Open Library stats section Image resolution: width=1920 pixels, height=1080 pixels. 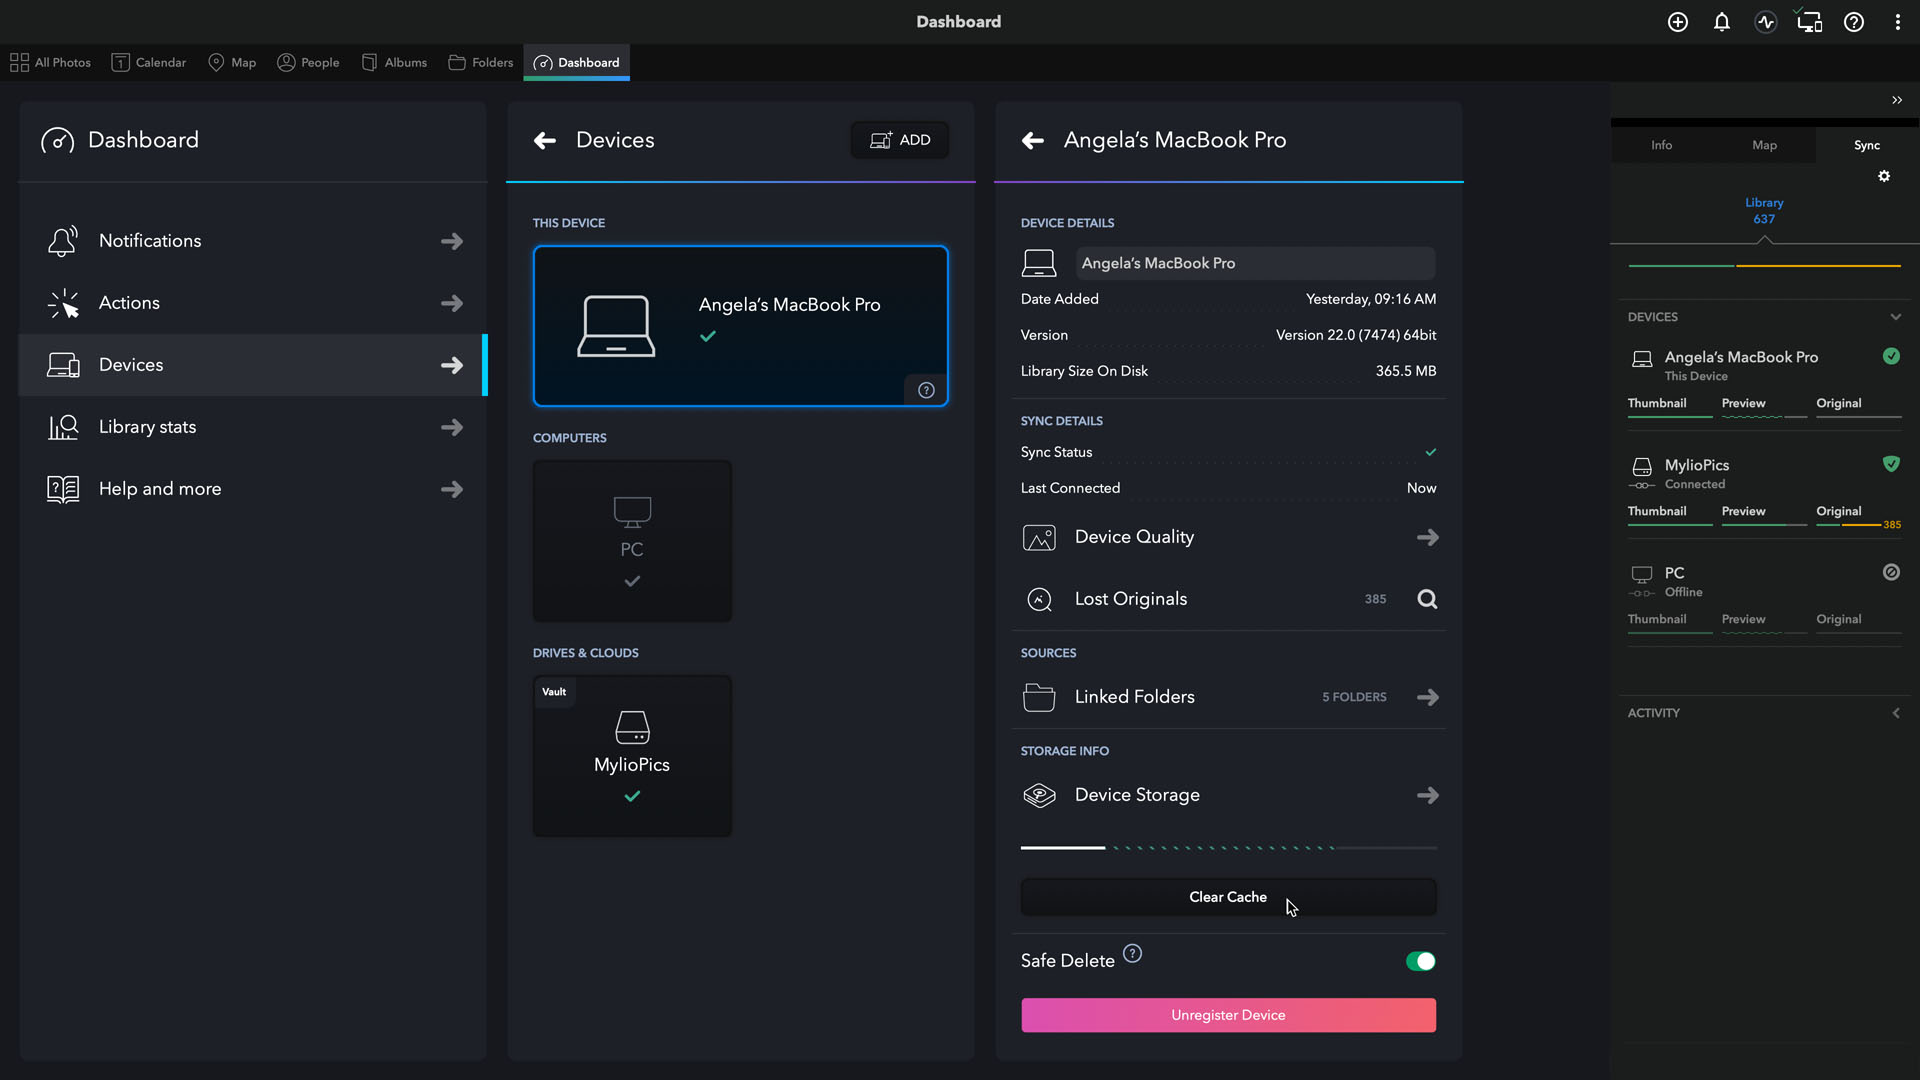tap(252, 427)
